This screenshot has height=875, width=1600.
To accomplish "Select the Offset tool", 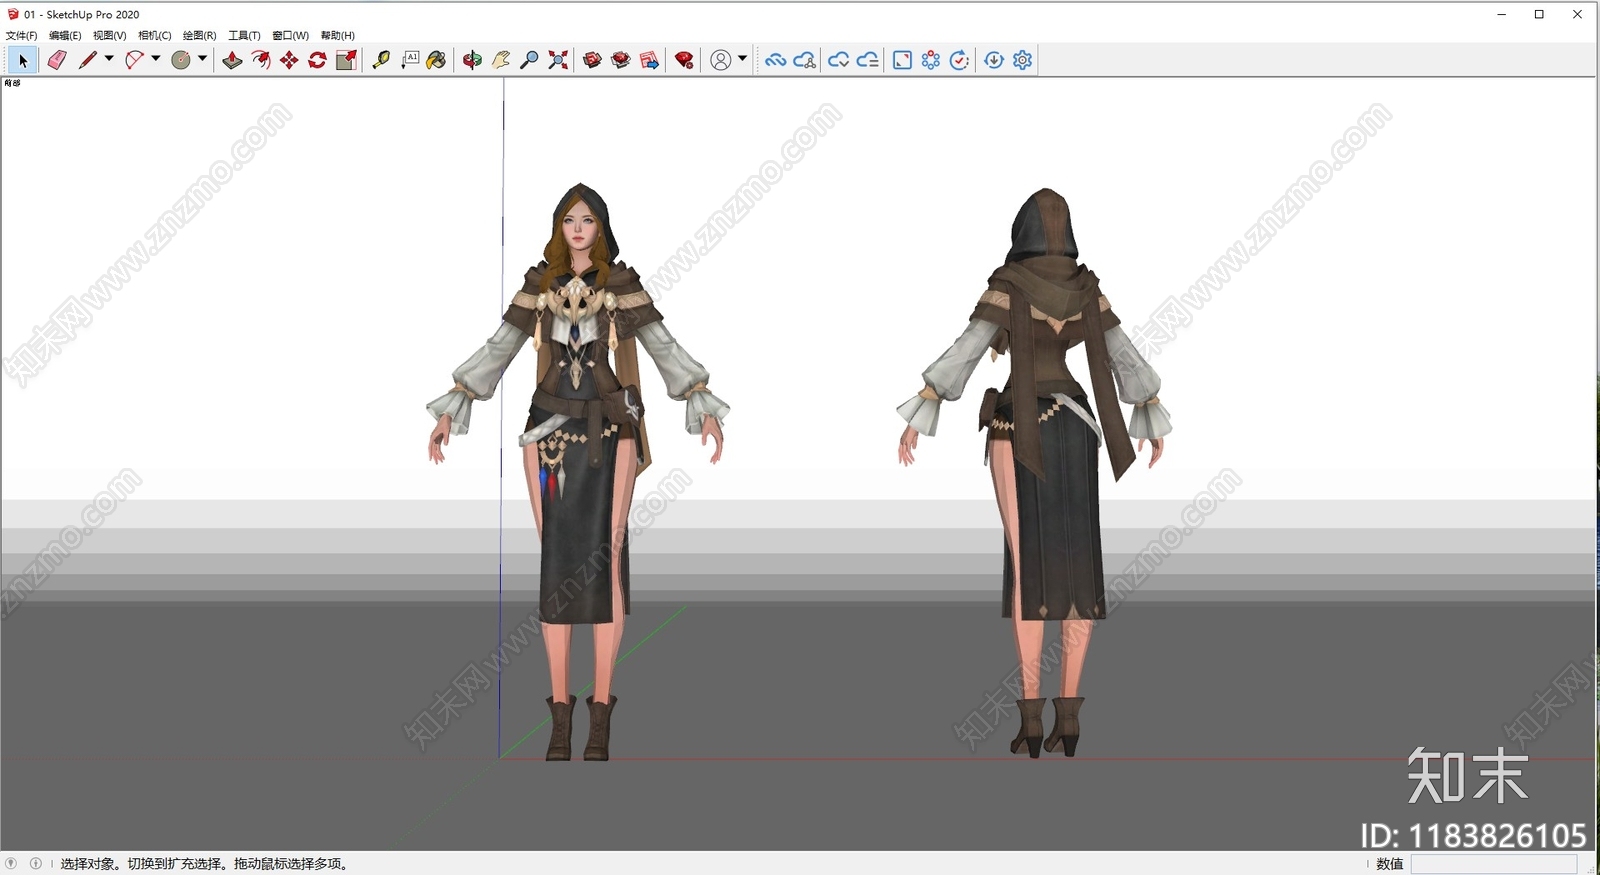I will coord(261,60).
